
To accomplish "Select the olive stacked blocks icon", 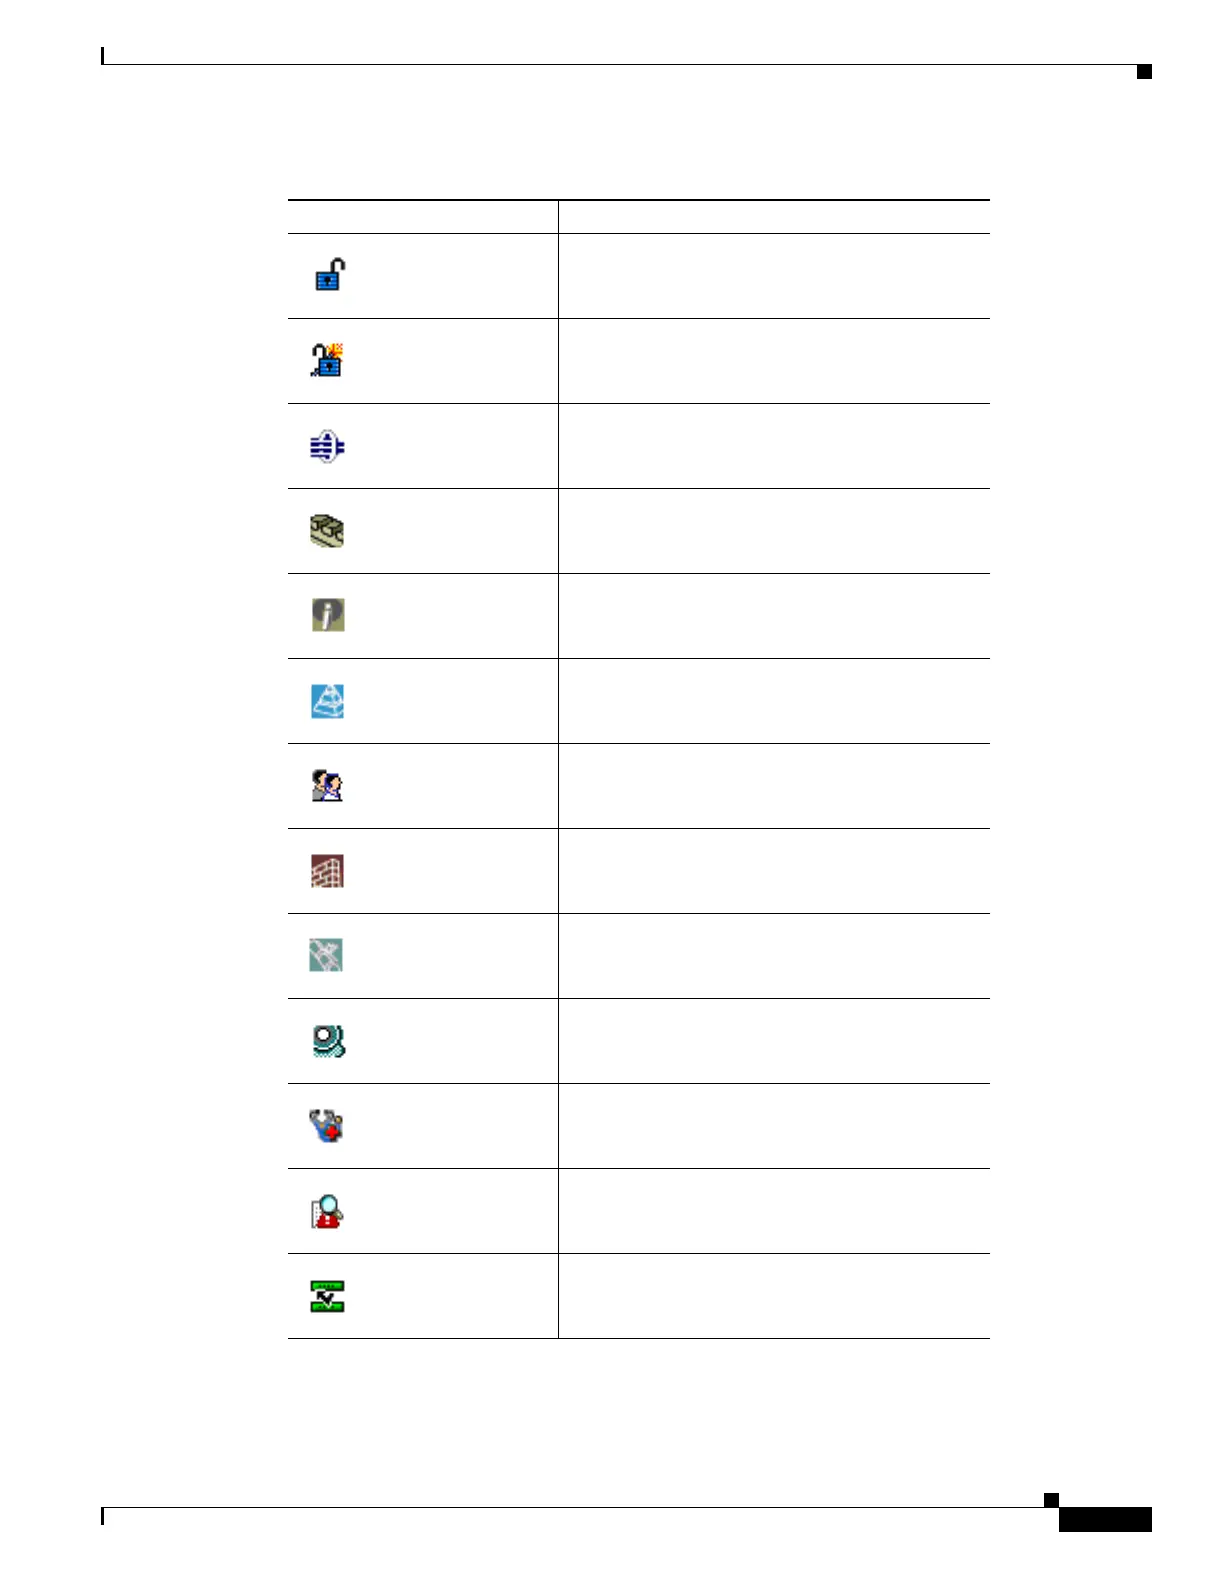I will pos(327,531).
